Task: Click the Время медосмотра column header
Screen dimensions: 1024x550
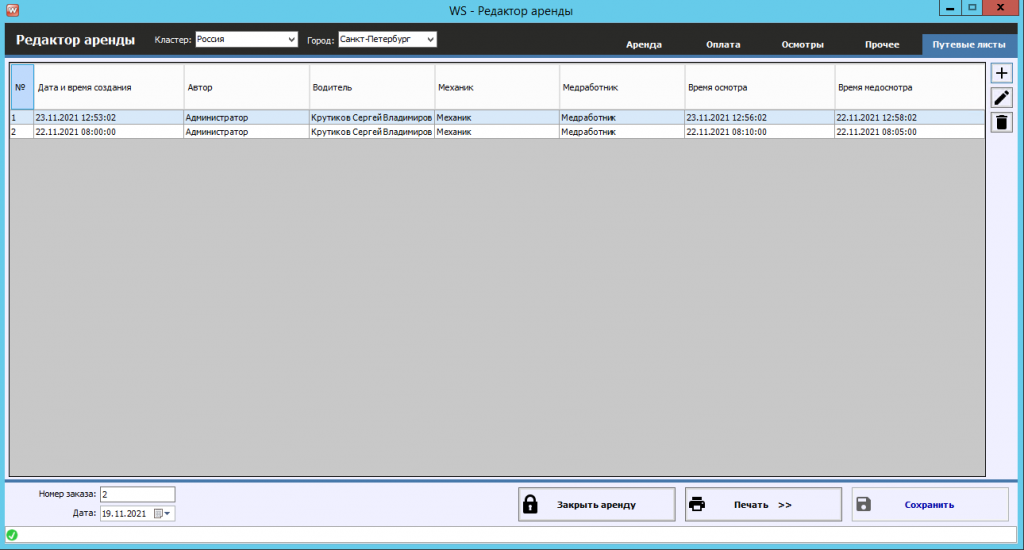Action: [910, 87]
